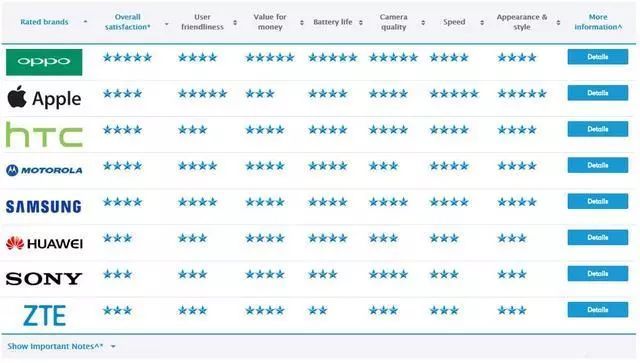Sort by Appearance & style arrows

click(x=558, y=22)
